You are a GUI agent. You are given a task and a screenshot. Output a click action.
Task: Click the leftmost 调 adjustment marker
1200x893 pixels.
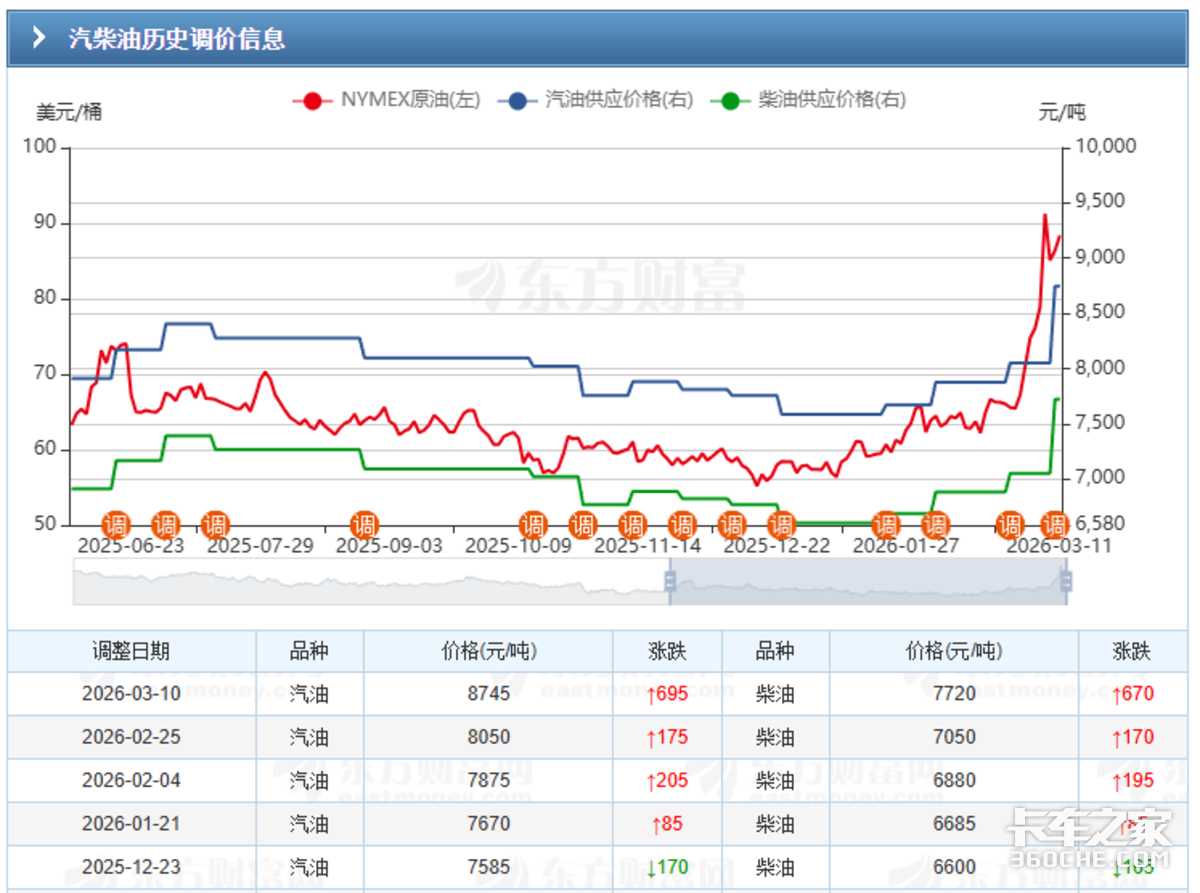point(115,524)
